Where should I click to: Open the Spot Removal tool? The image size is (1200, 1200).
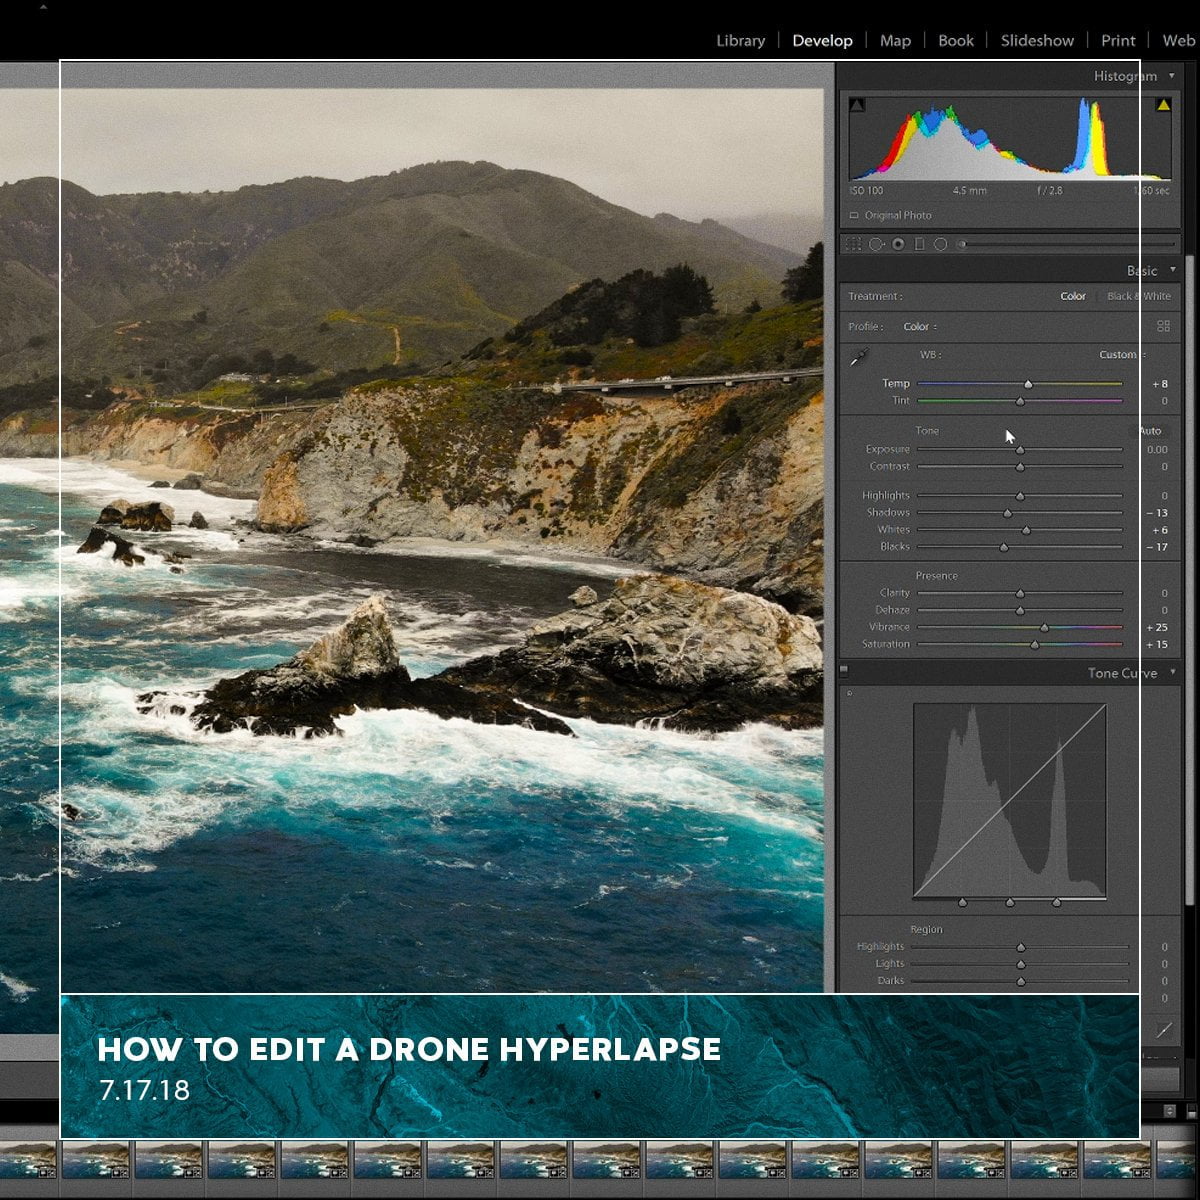coord(876,243)
